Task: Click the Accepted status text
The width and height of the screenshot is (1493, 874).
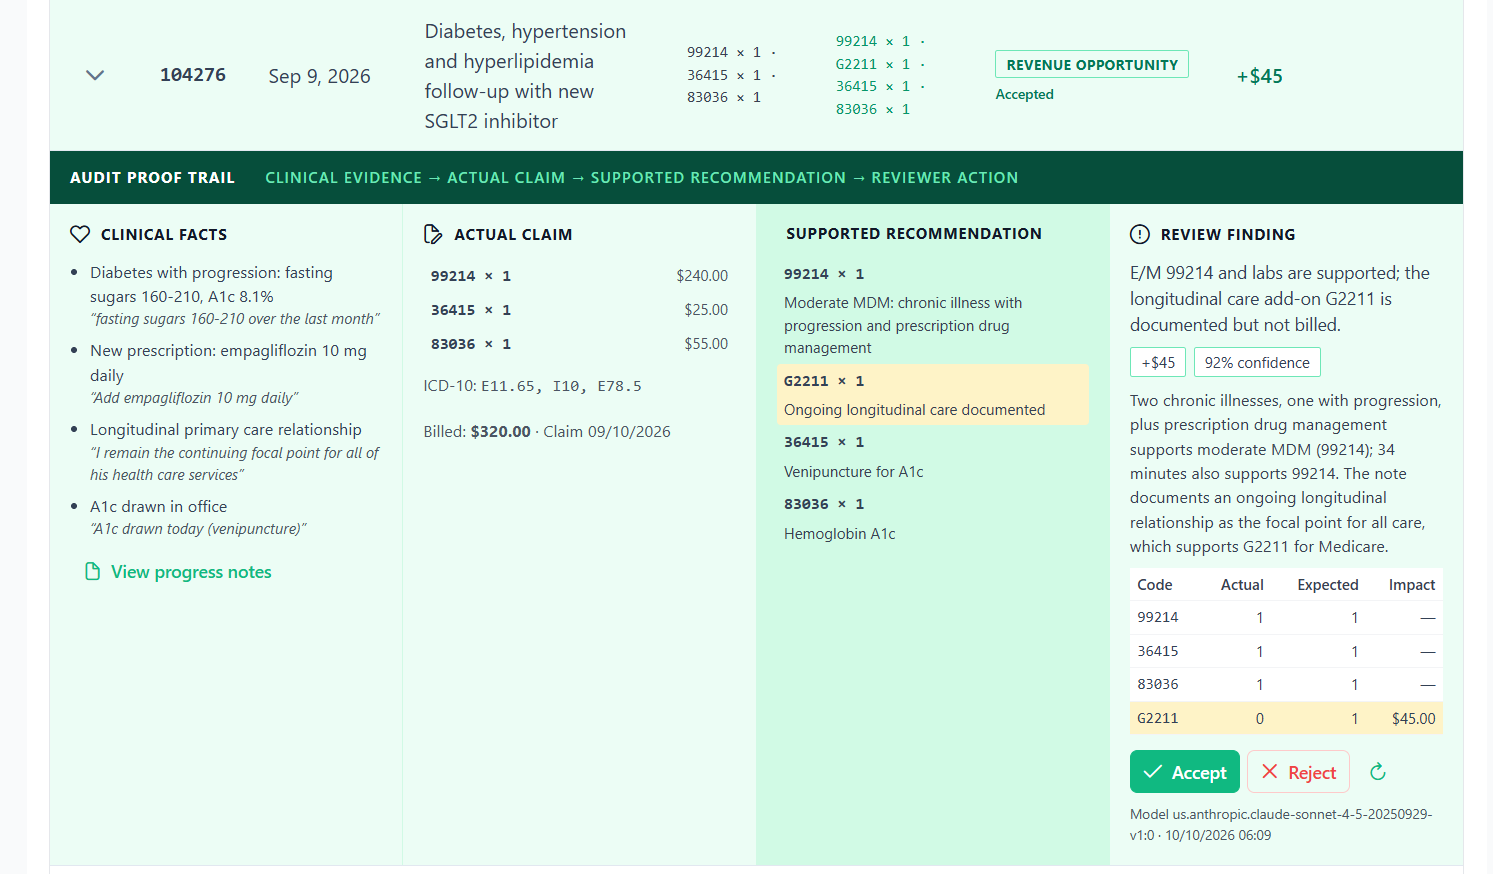Action: (1024, 94)
